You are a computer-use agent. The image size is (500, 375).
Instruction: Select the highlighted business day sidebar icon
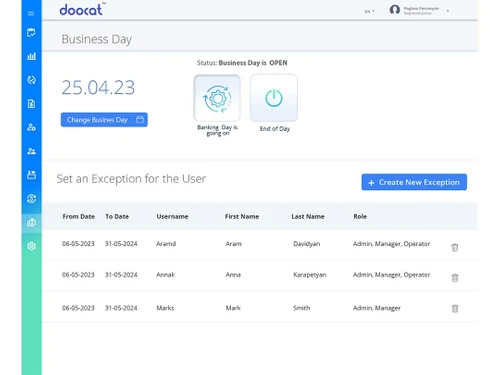tap(31, 222)
